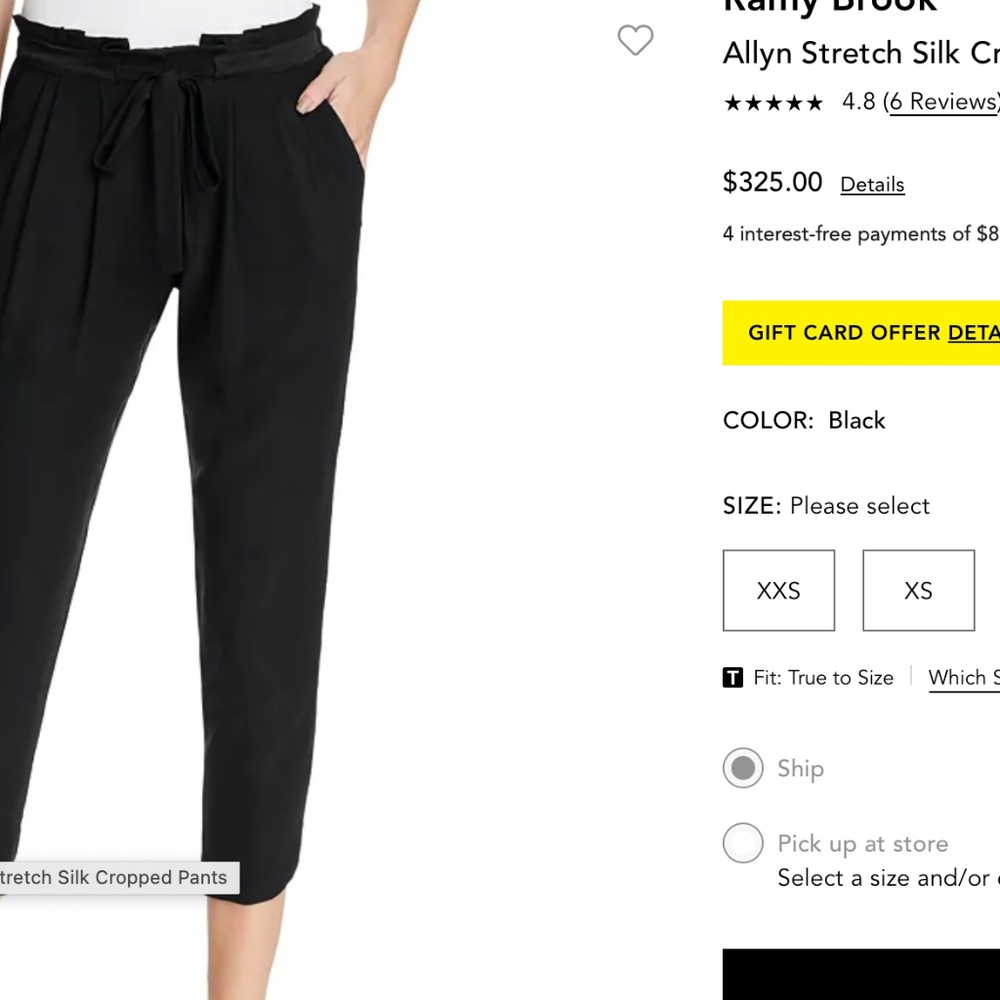Image resolution: width=1000 pixels, height=1000 pixels.
Task: Select the Pick up at store option
Action: point(742,843)
